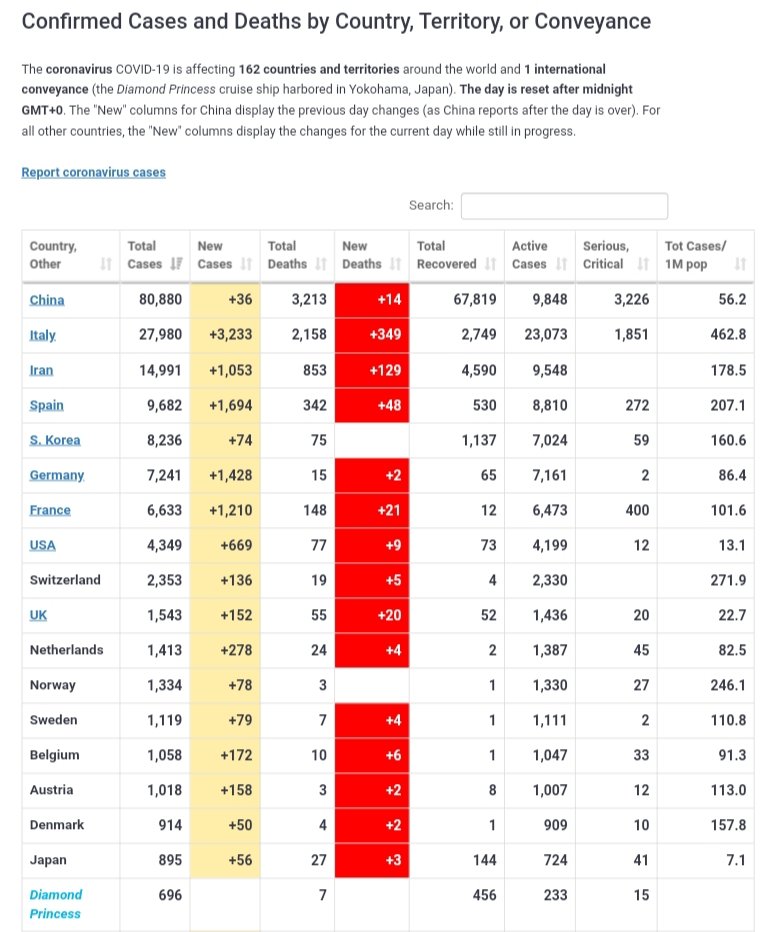
Task: Open the Diamond Princess link
Action: tap(56, 904)
